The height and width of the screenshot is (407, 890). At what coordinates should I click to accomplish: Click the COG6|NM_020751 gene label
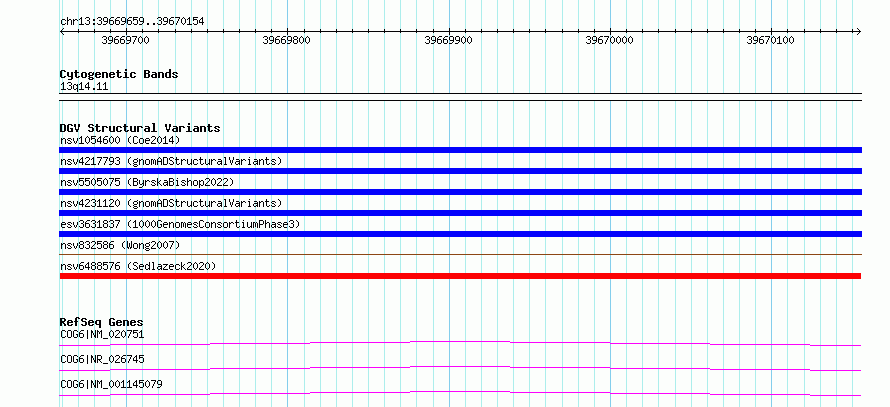coord(102,334)
